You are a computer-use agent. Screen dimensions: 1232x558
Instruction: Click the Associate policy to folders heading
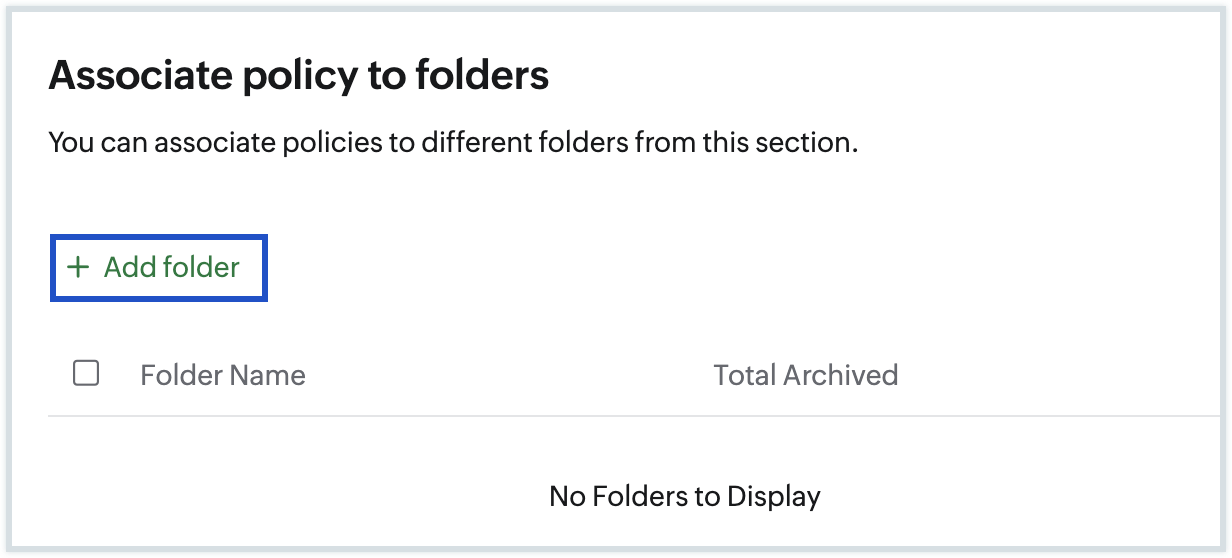click(298, 76)
